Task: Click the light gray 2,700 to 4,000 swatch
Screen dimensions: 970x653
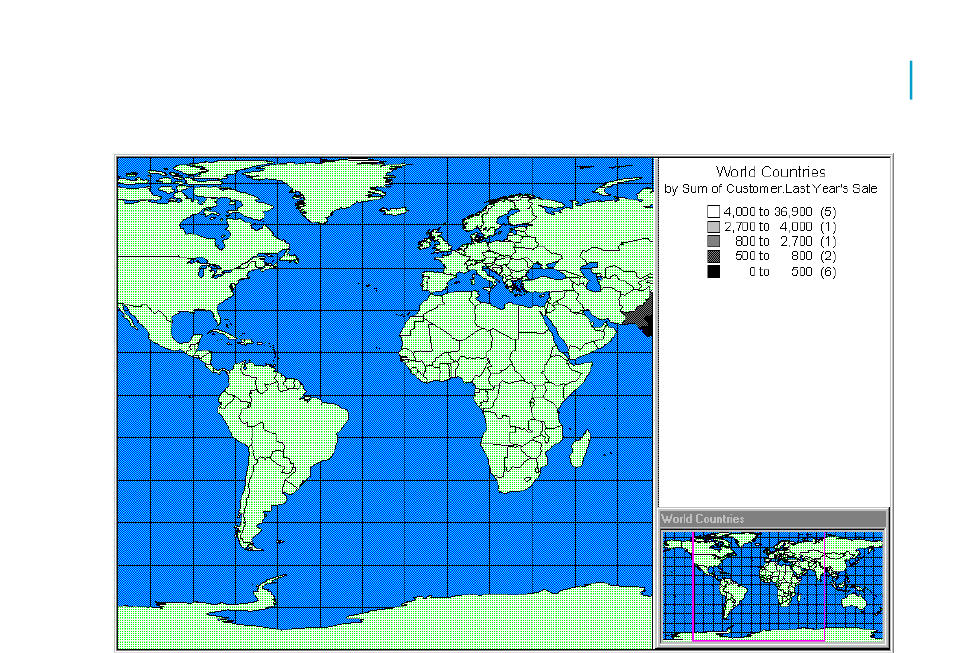Action: pos(713,227)
